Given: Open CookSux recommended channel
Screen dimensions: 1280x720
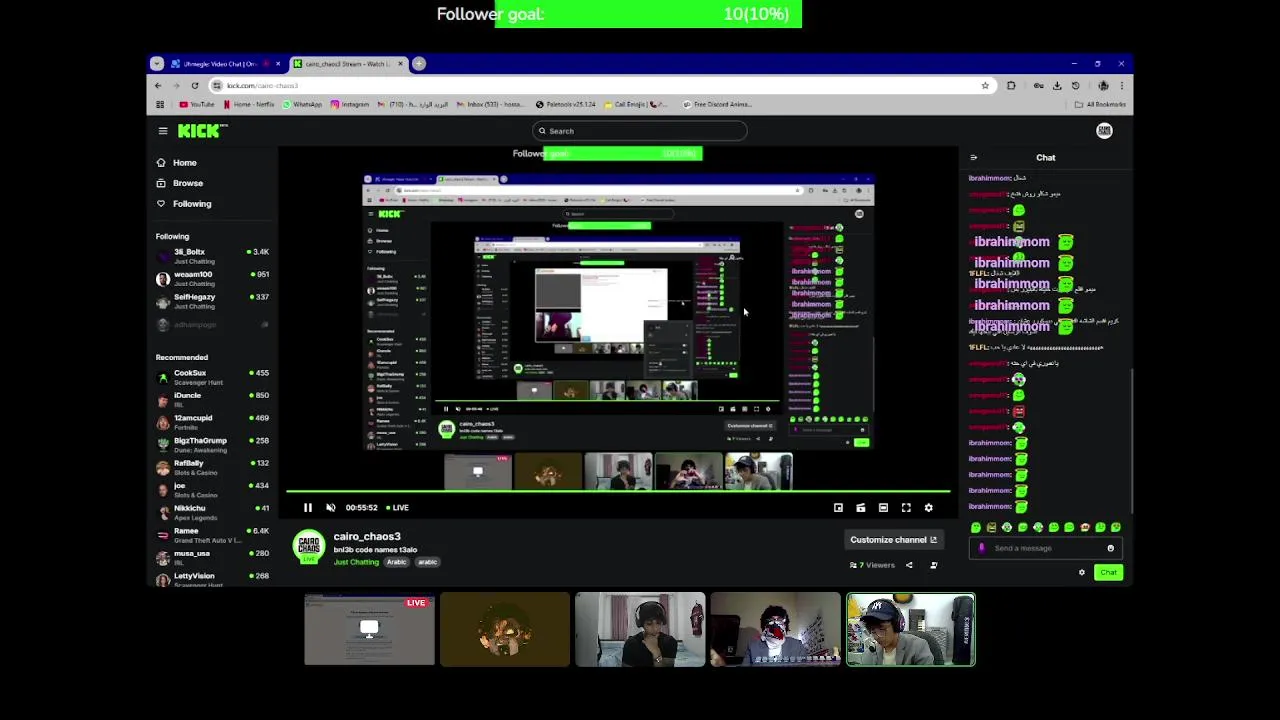Looking at the screenshot, I should click(212, 377).
